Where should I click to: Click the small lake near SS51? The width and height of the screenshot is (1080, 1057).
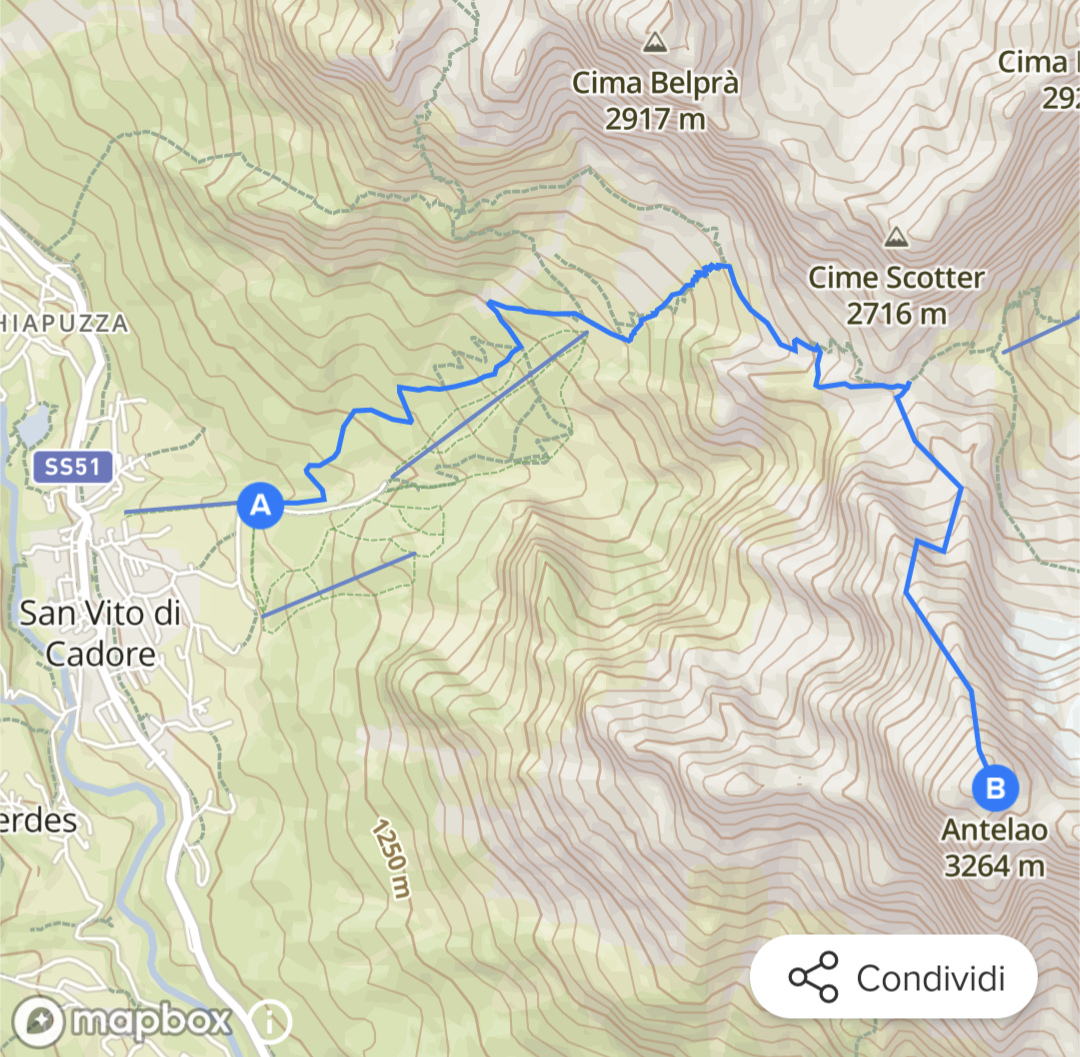tap(33, 424)
